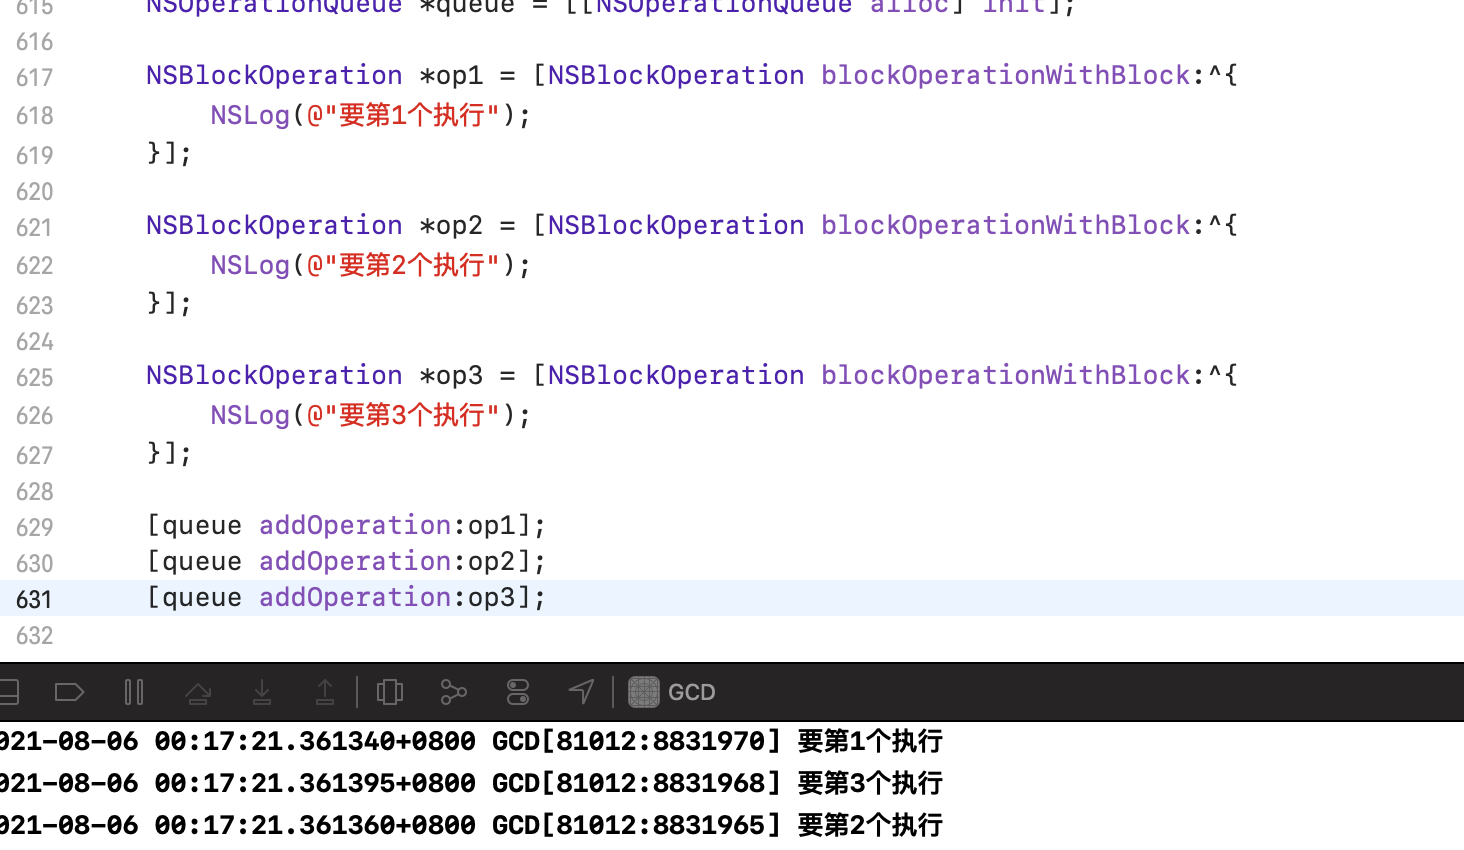
Task: Click line number 631 in gutter
Action: click(34, 599)
